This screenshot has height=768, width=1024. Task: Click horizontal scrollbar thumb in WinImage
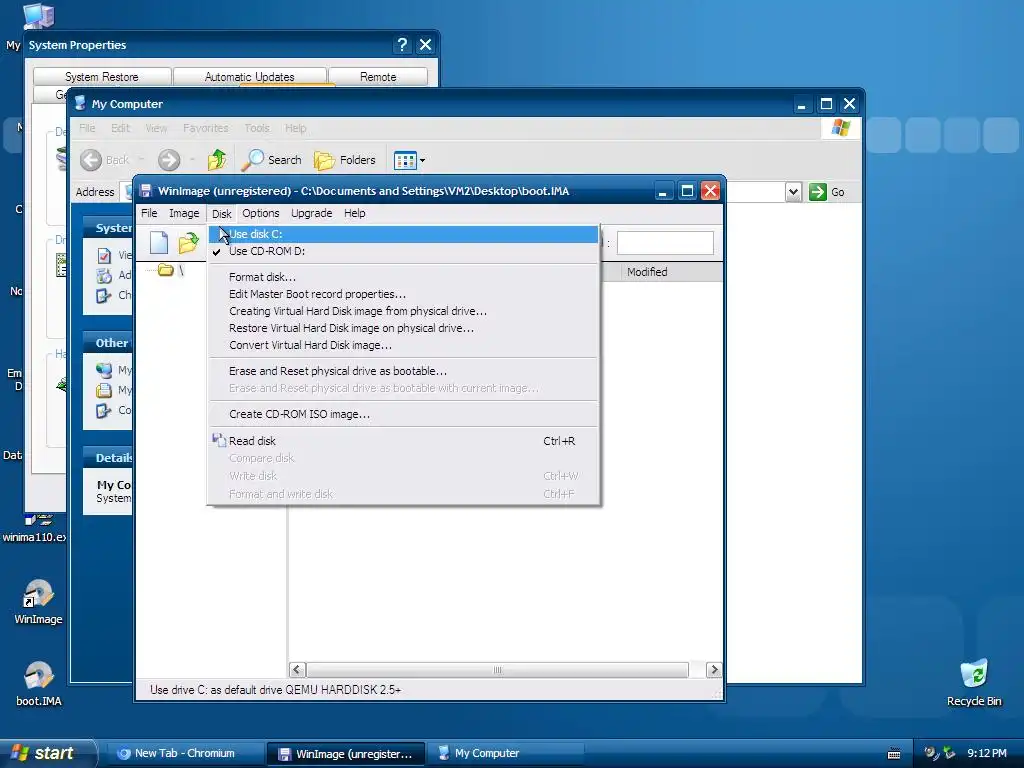pos(497,669)
